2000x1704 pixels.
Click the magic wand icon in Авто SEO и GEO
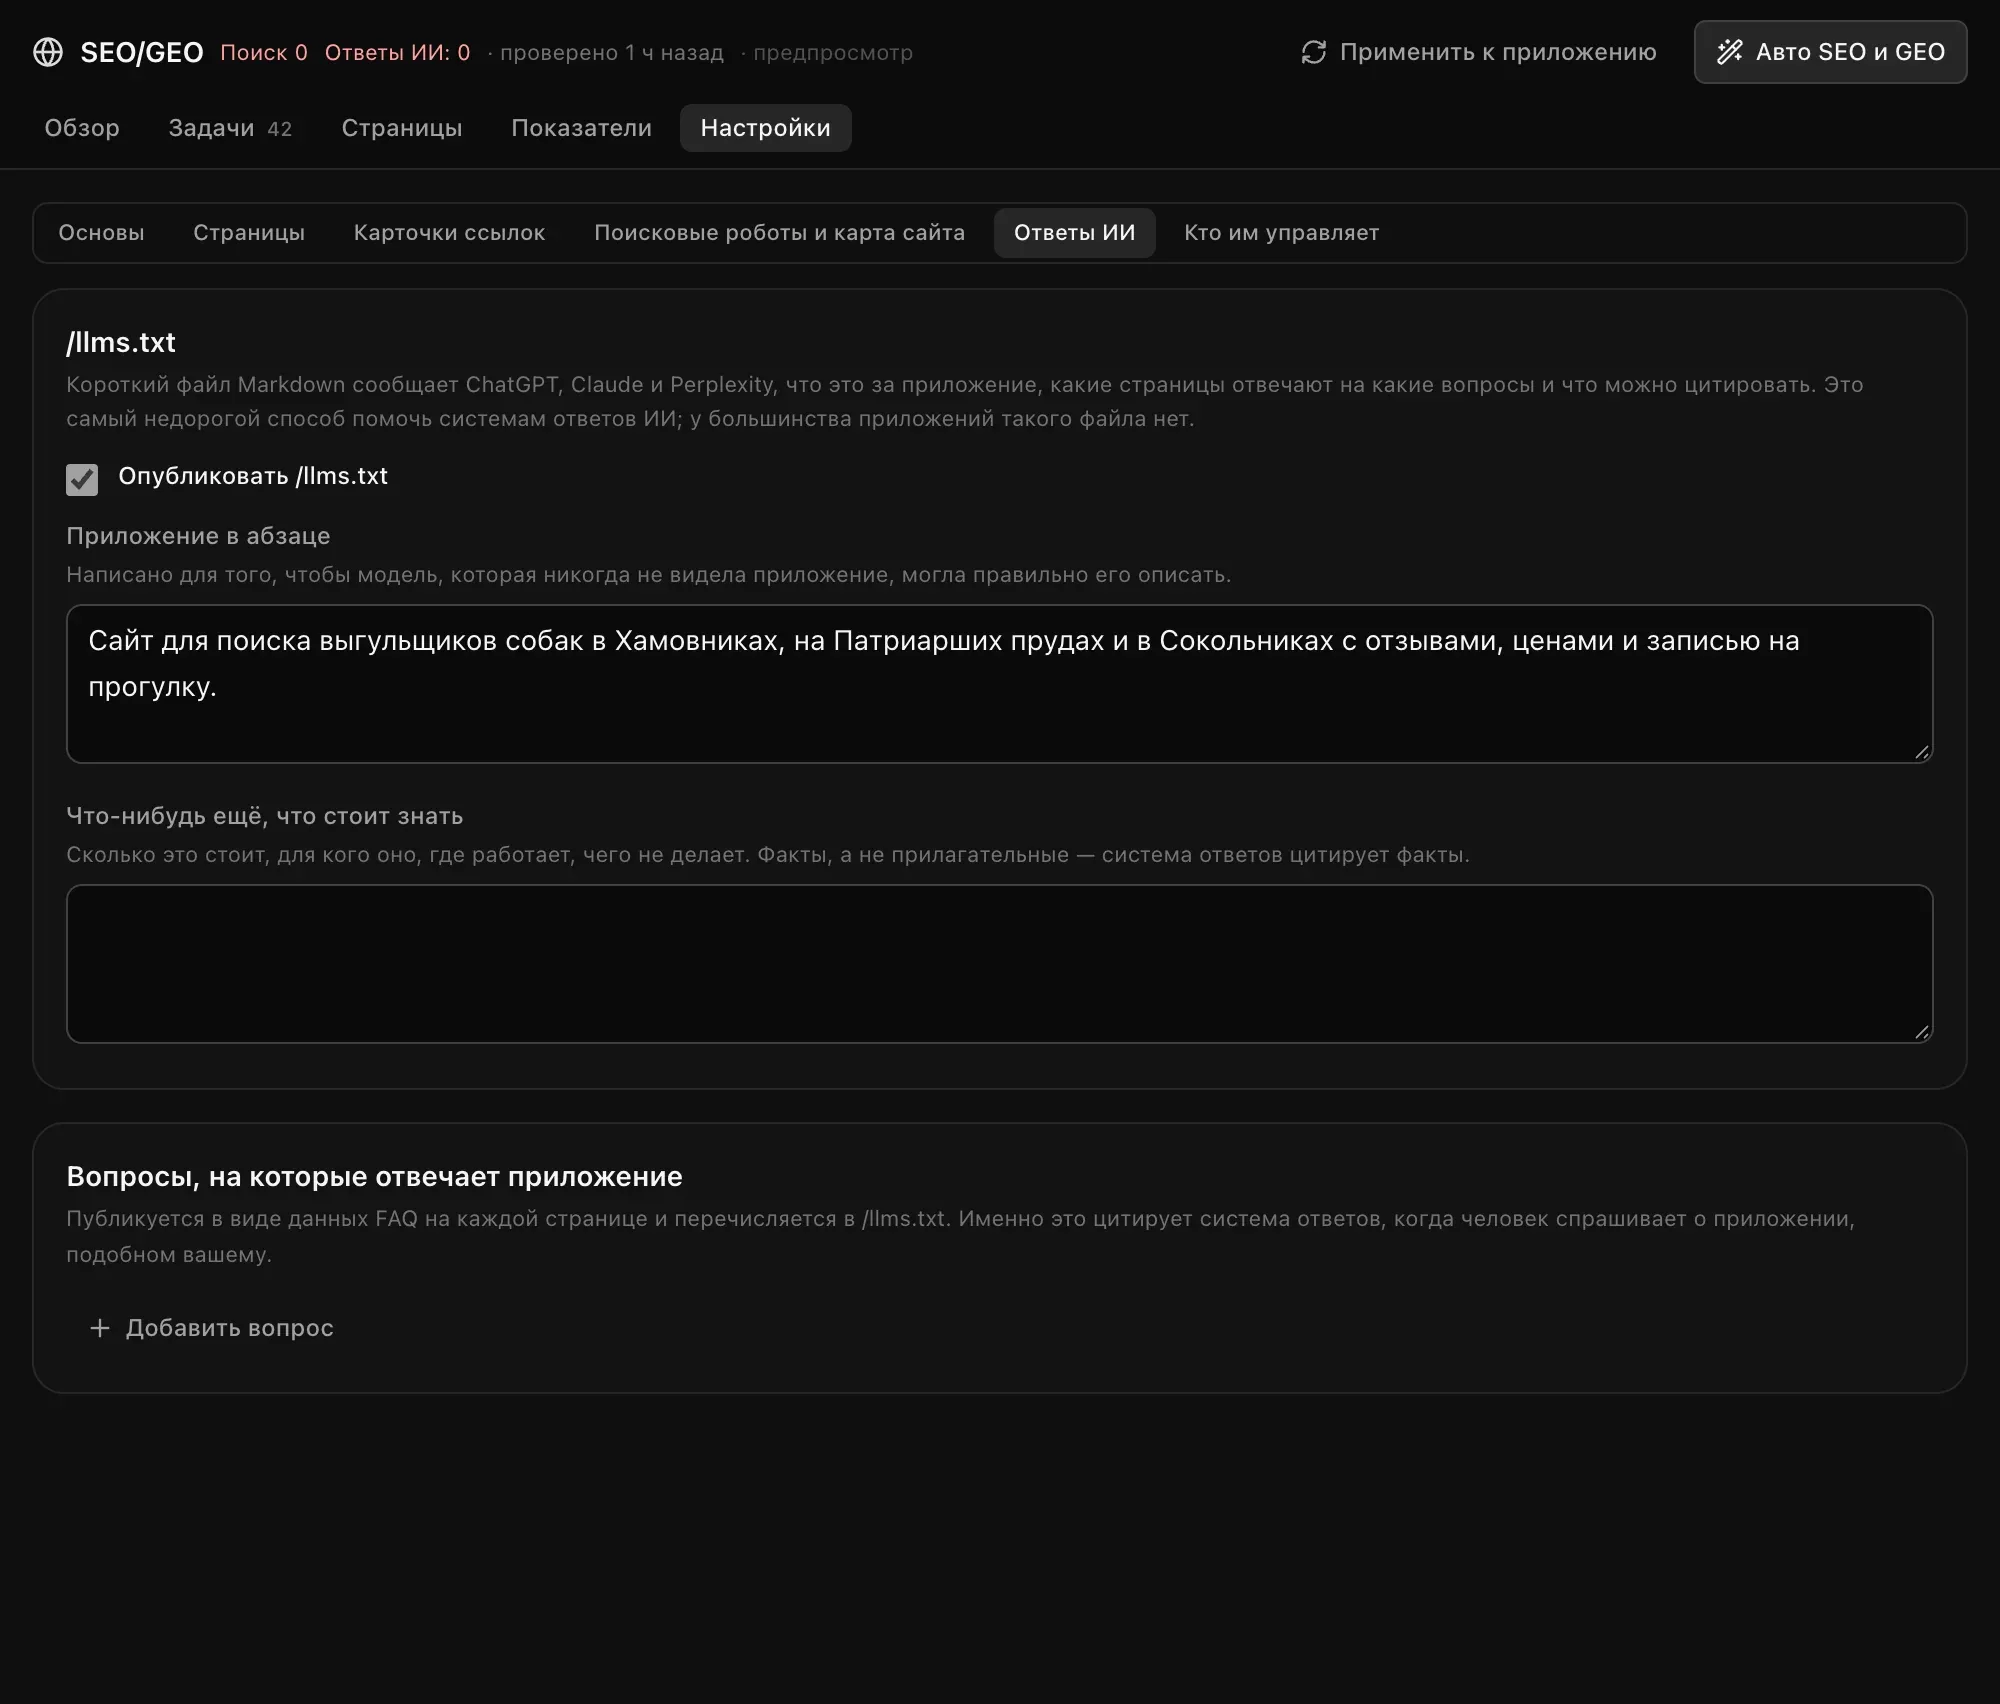click(1730, 52)
